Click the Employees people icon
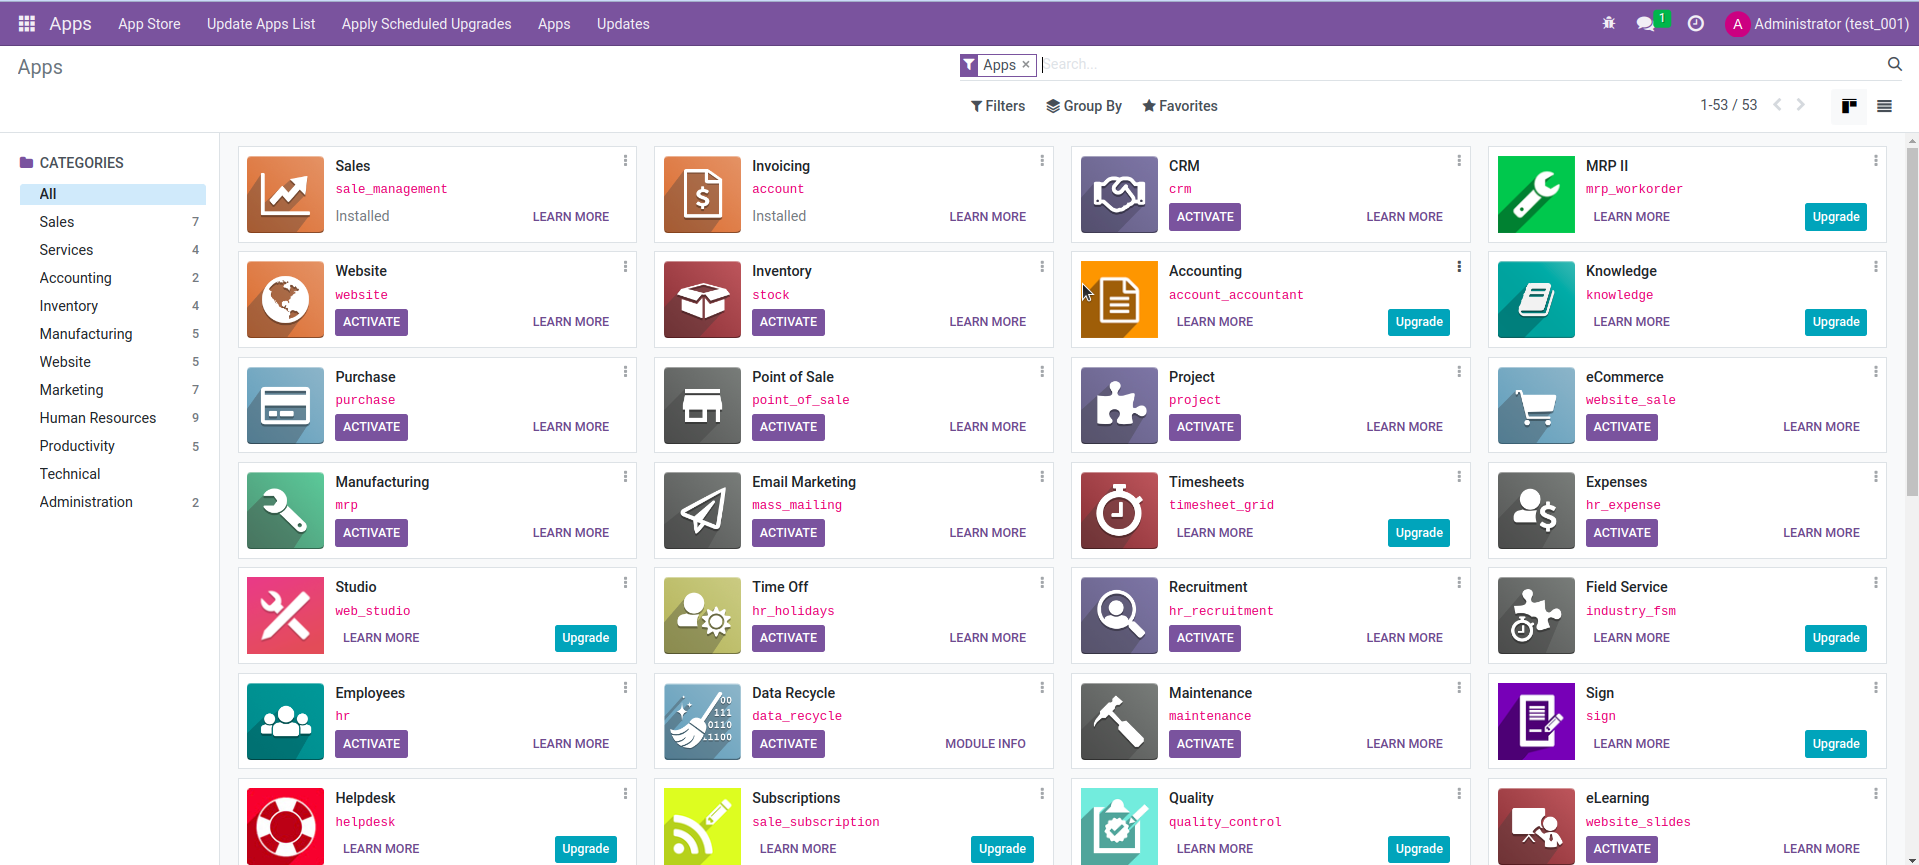 tap(285, 721)
